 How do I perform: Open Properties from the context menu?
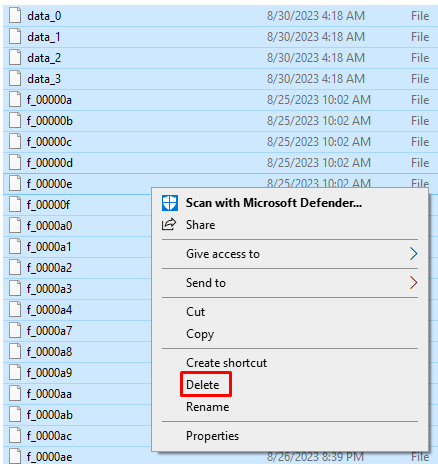(212, 436)
